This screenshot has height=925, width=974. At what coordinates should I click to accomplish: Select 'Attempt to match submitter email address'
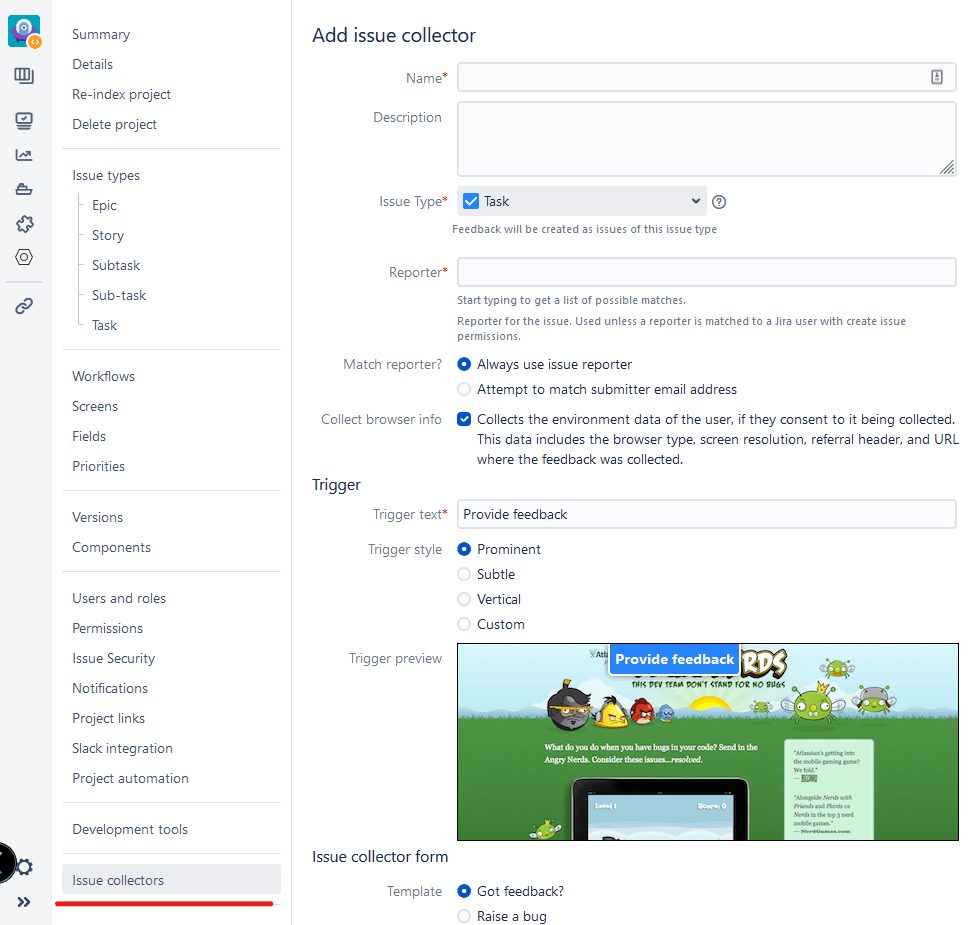(464, 389)
